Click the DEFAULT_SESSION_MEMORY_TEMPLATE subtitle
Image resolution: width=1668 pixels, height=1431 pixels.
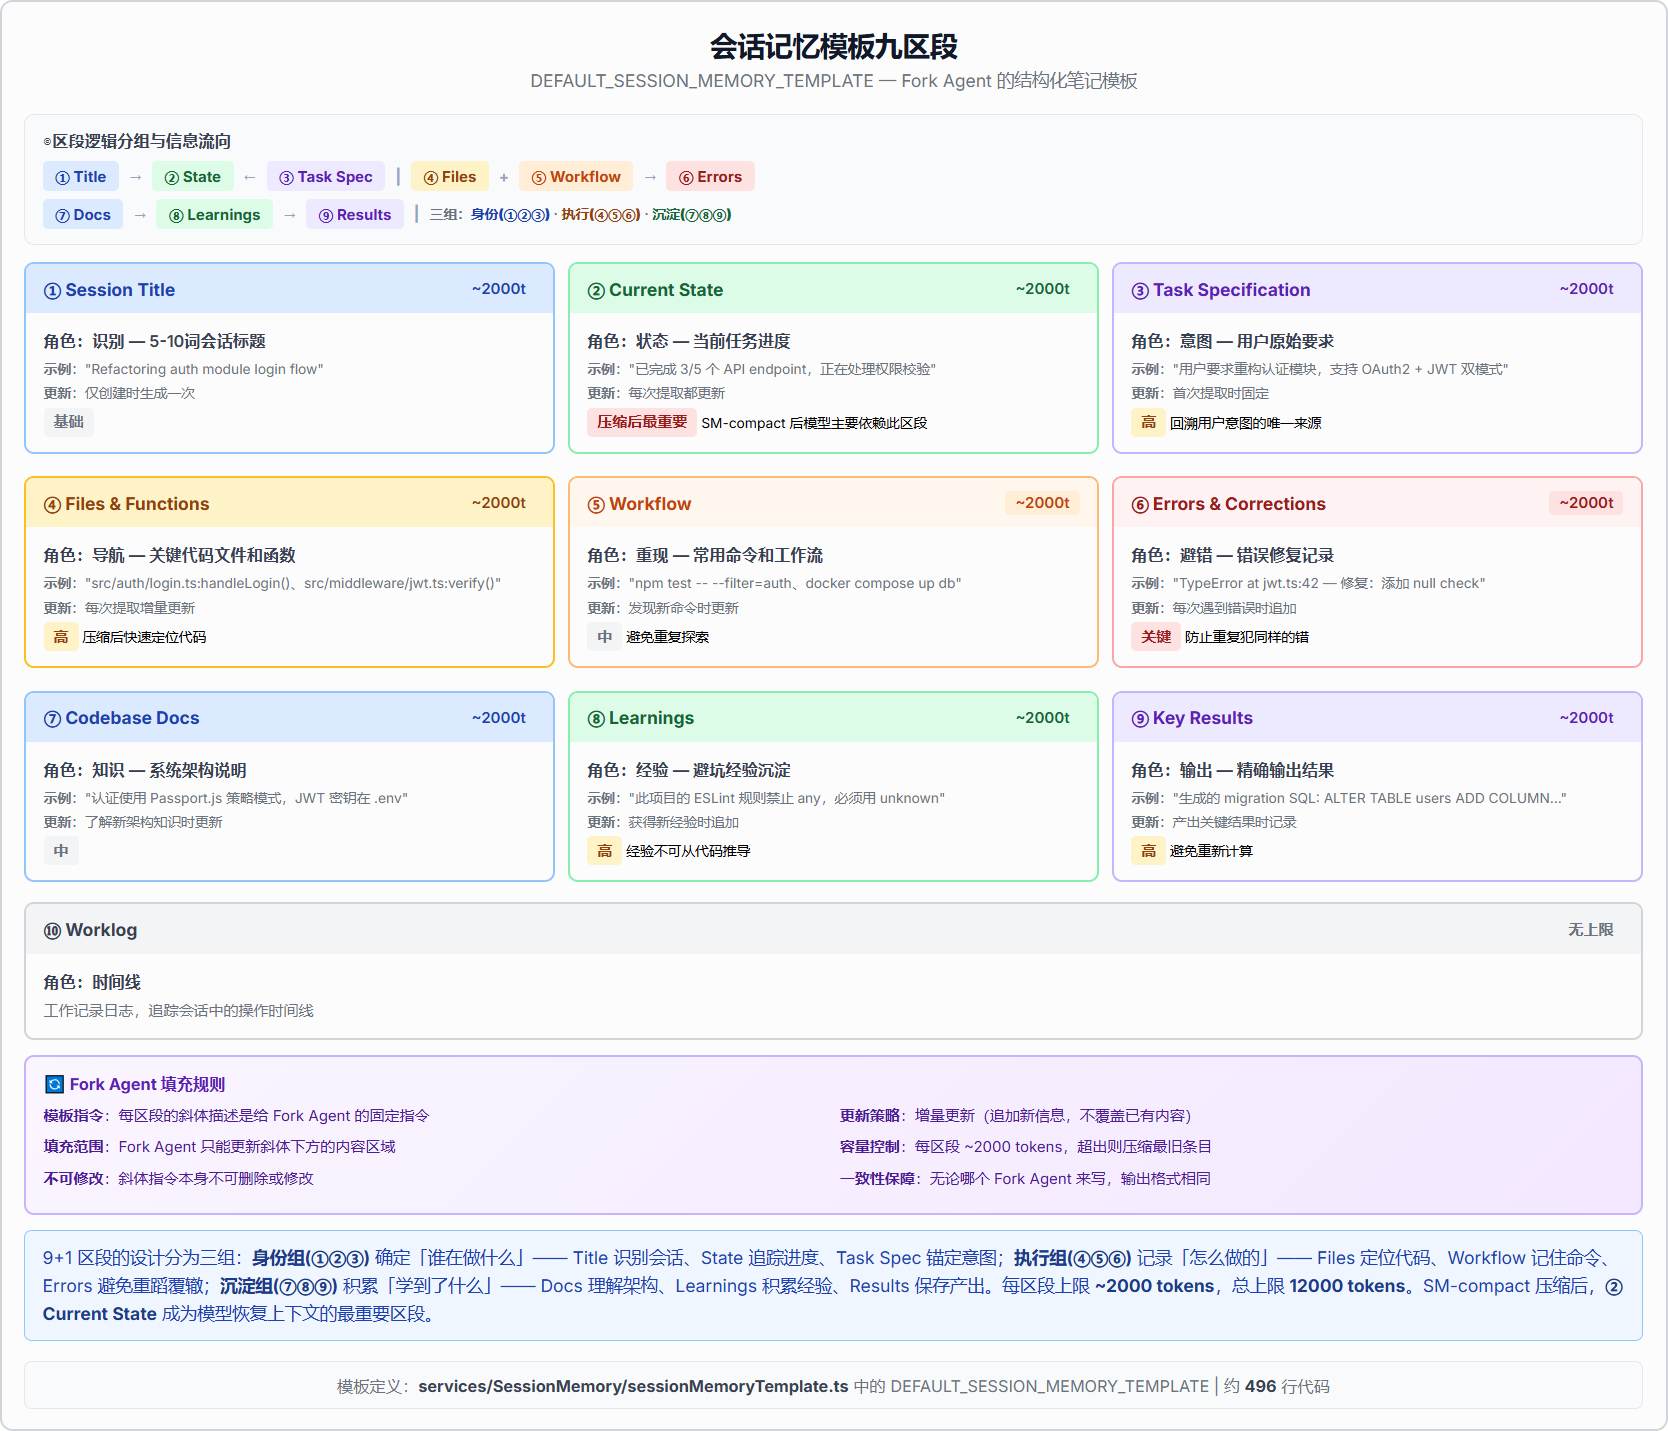click(x=834, y=81)
